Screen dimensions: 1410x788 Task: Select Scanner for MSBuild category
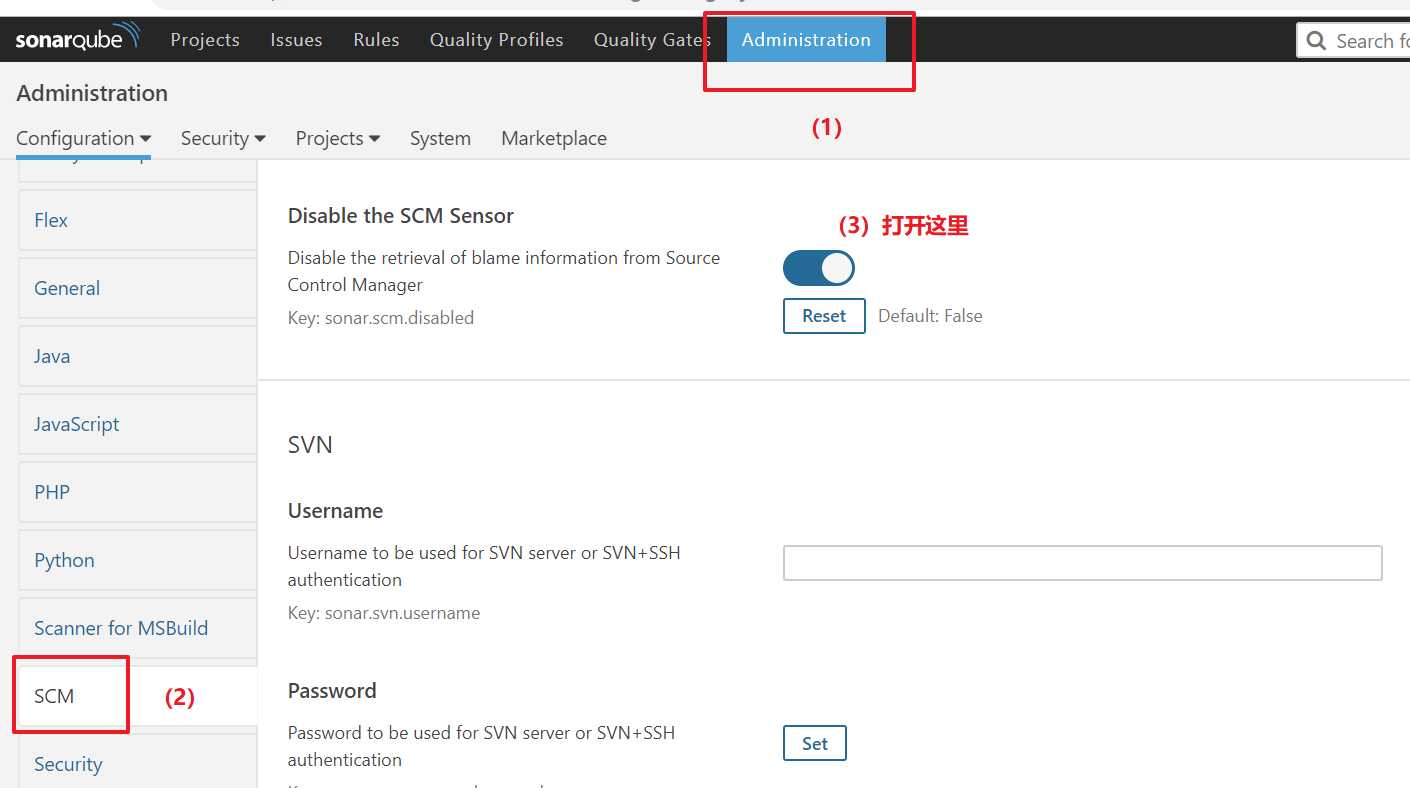(x=138, y=628)
